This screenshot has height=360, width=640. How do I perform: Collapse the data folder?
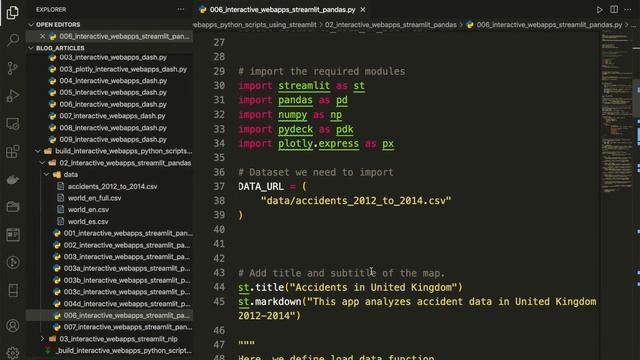[x=46, y=174]
